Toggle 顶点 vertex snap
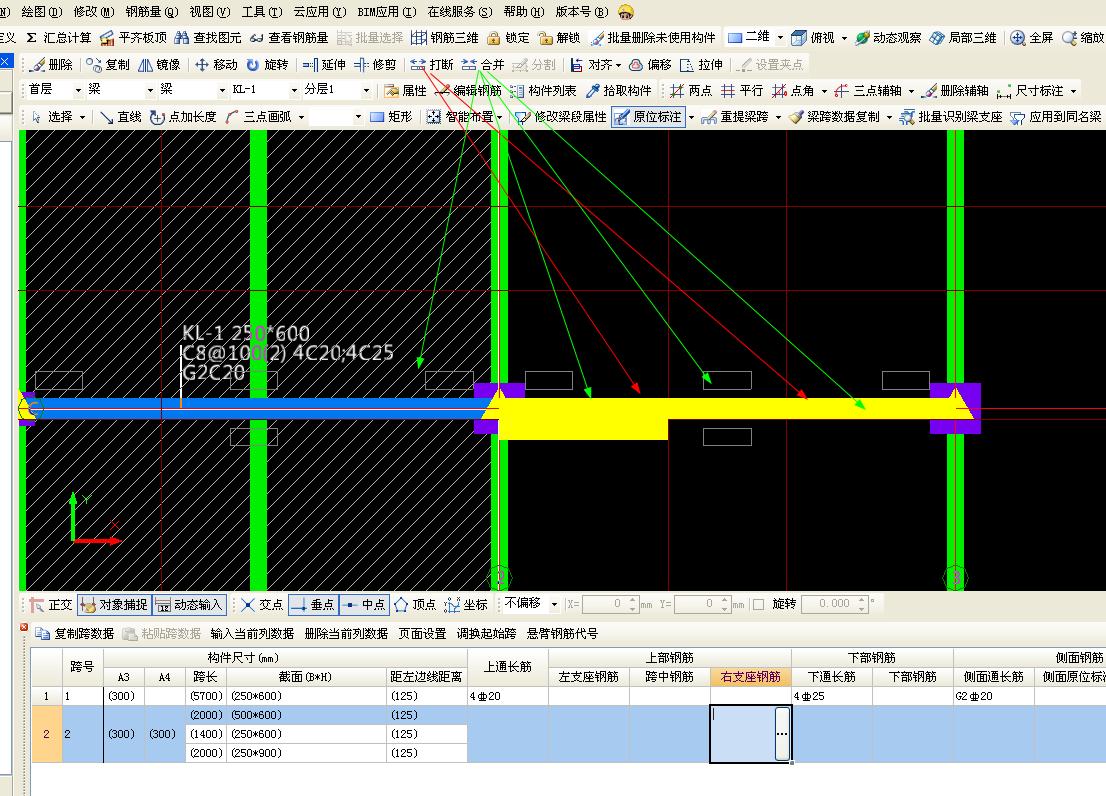Viewport: 1106px width, 796px height. click(415, 605)
